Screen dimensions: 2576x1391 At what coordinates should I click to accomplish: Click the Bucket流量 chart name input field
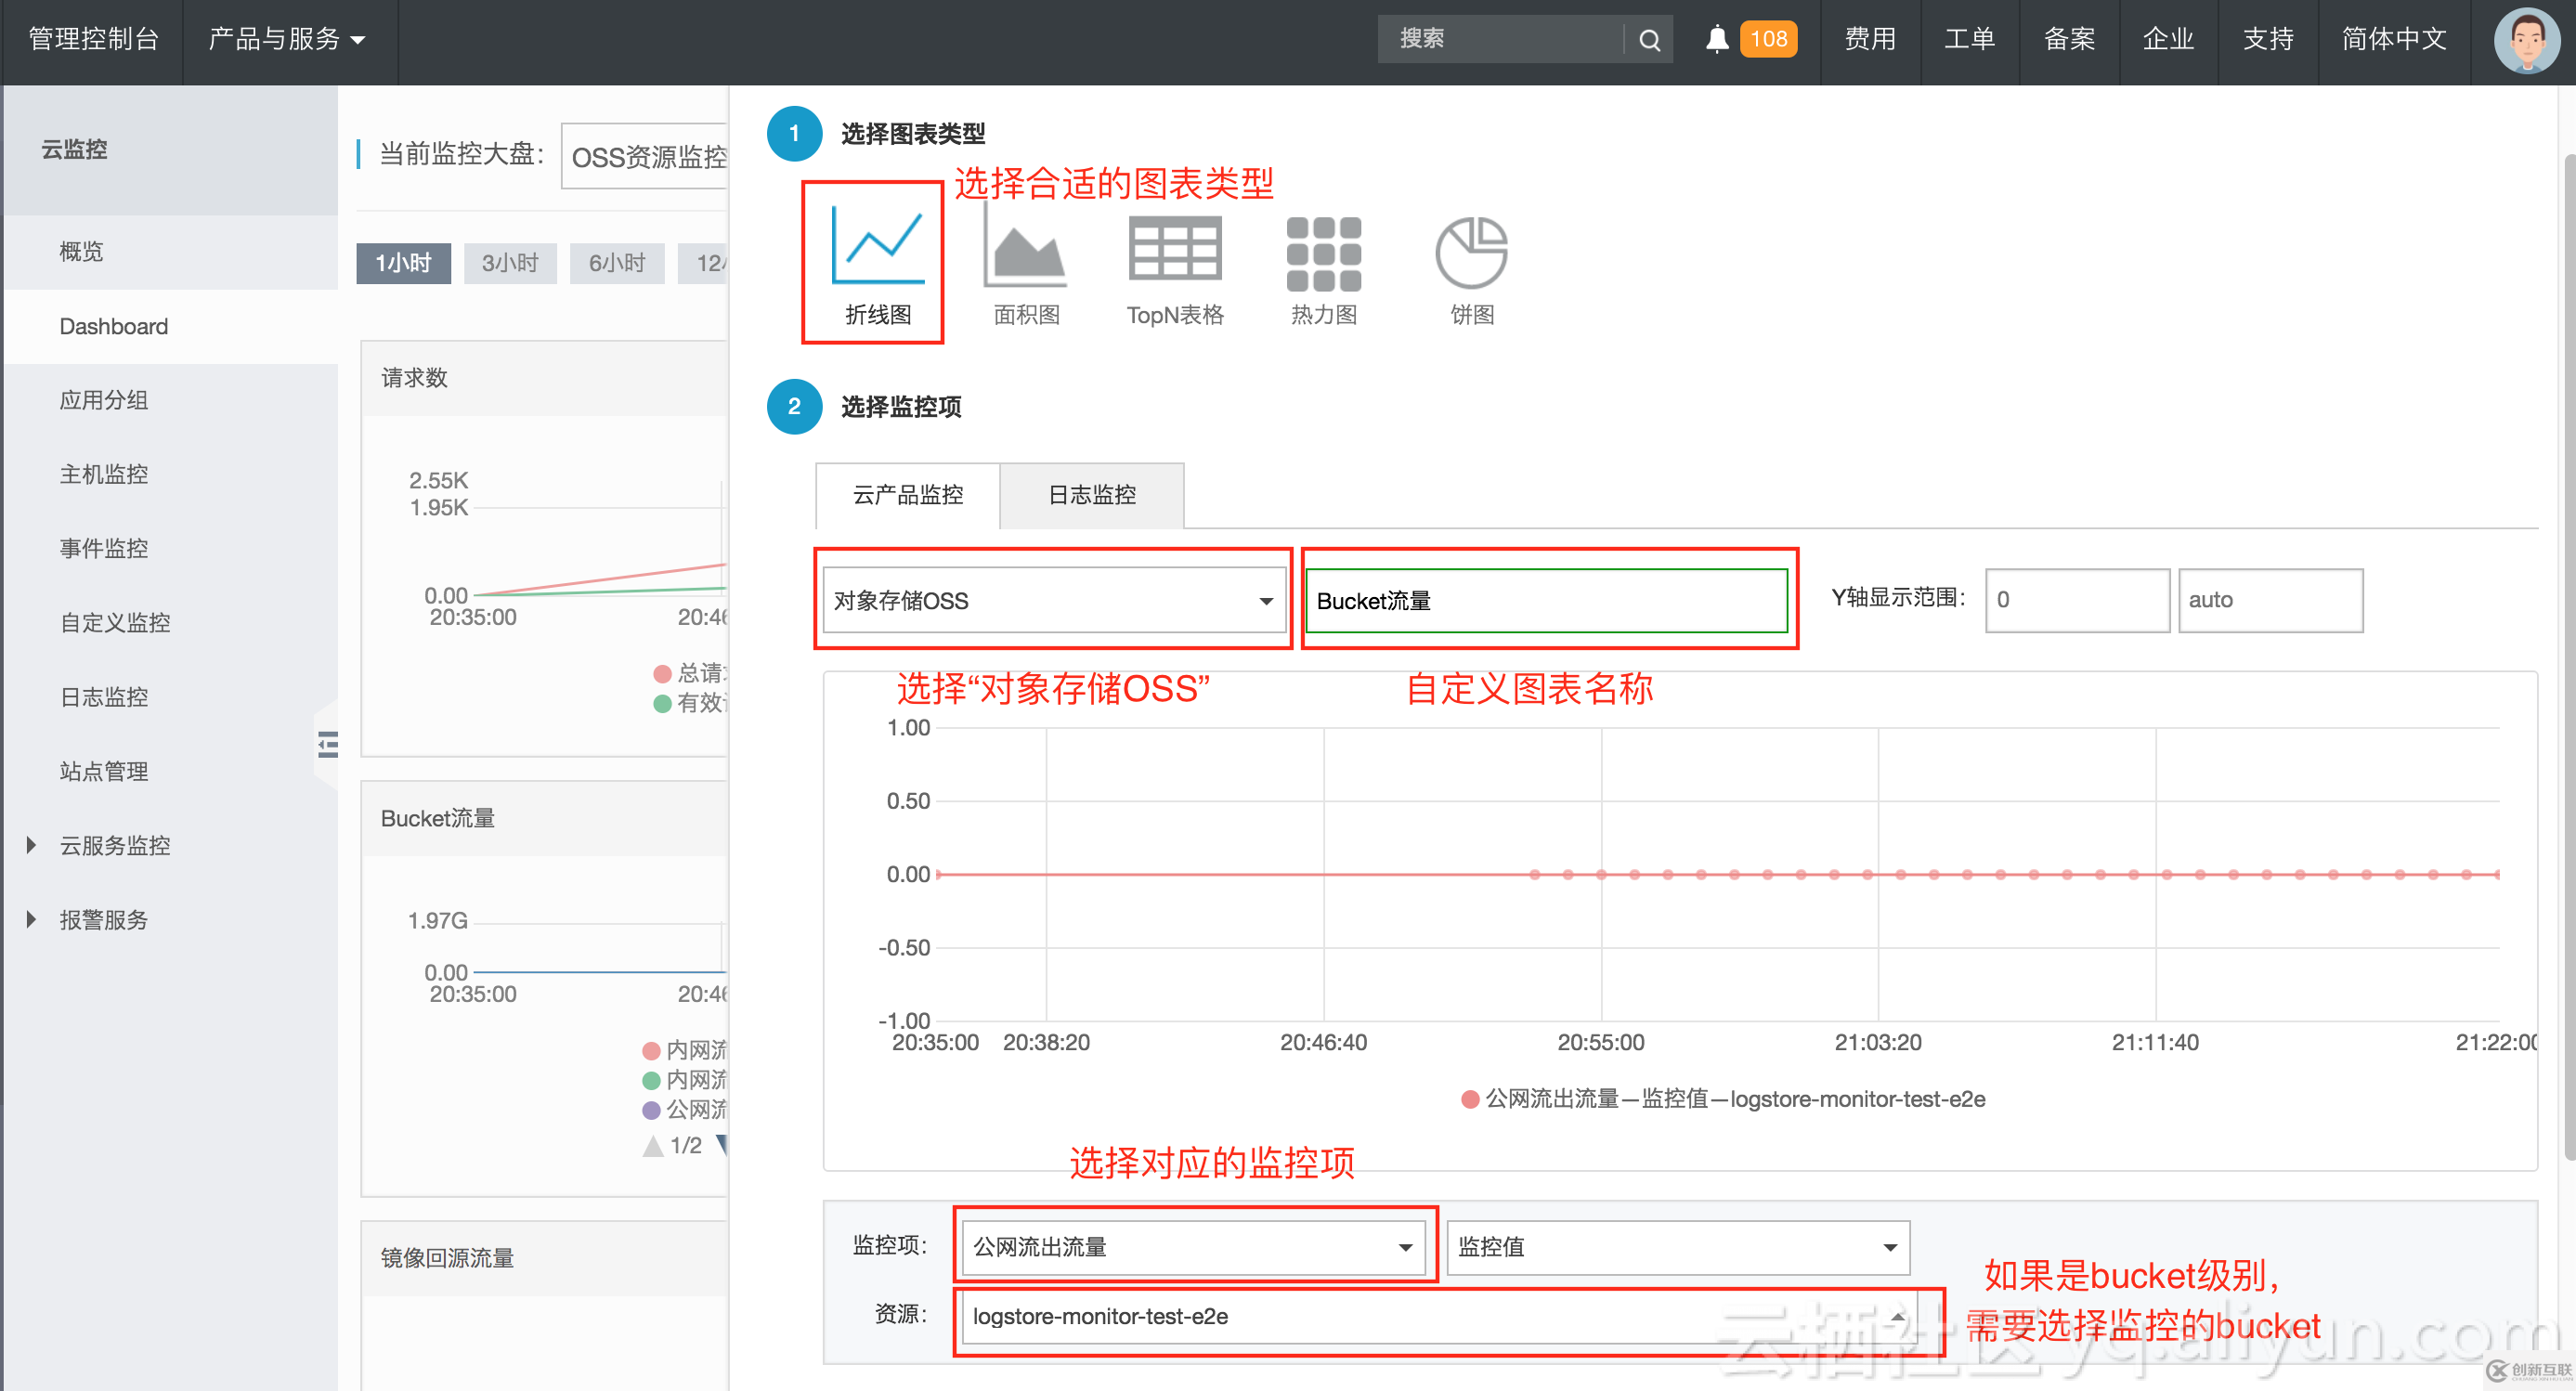pyautogui.click(x=1548, y=600)
